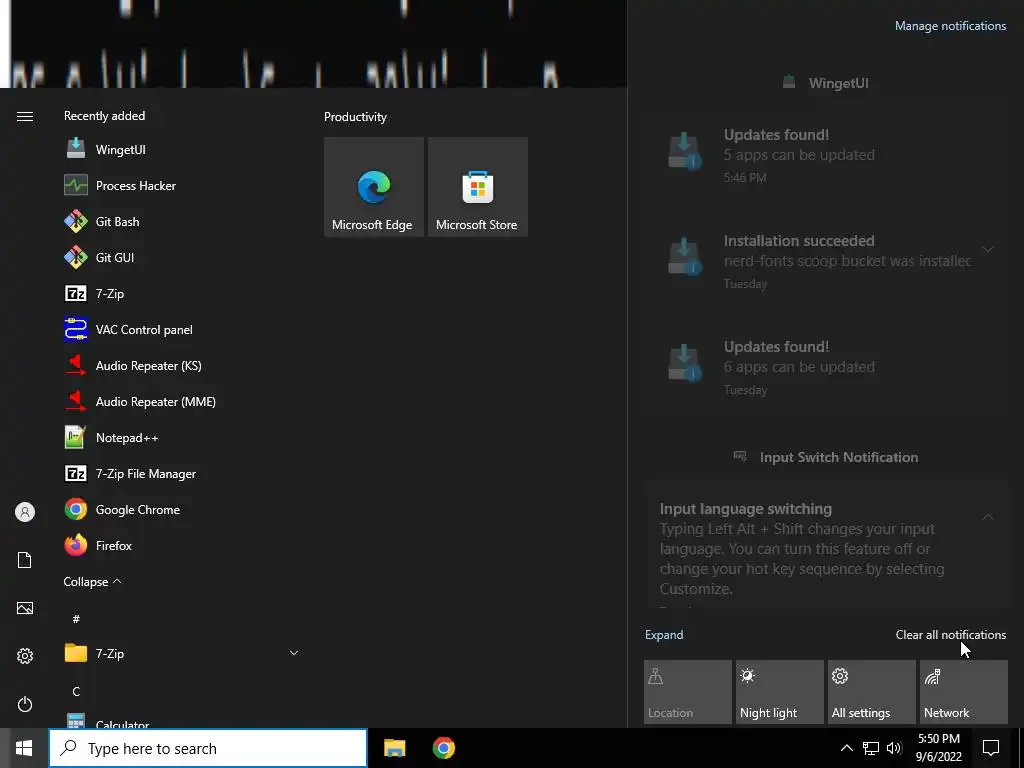Click the Windows Start button
The width and height of the screenshot is (1024, 768).
pyautogui.click(x=24, y=748)
